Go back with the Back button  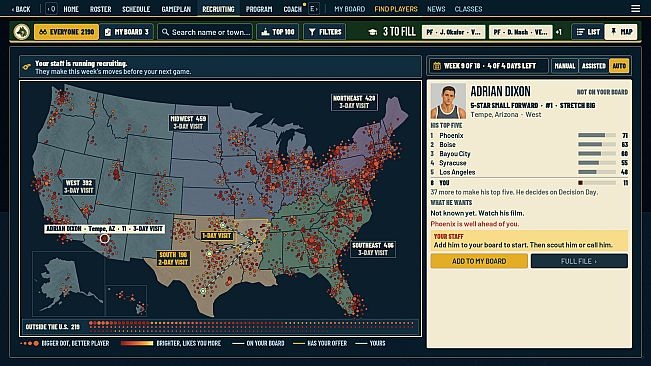(21, 9)
